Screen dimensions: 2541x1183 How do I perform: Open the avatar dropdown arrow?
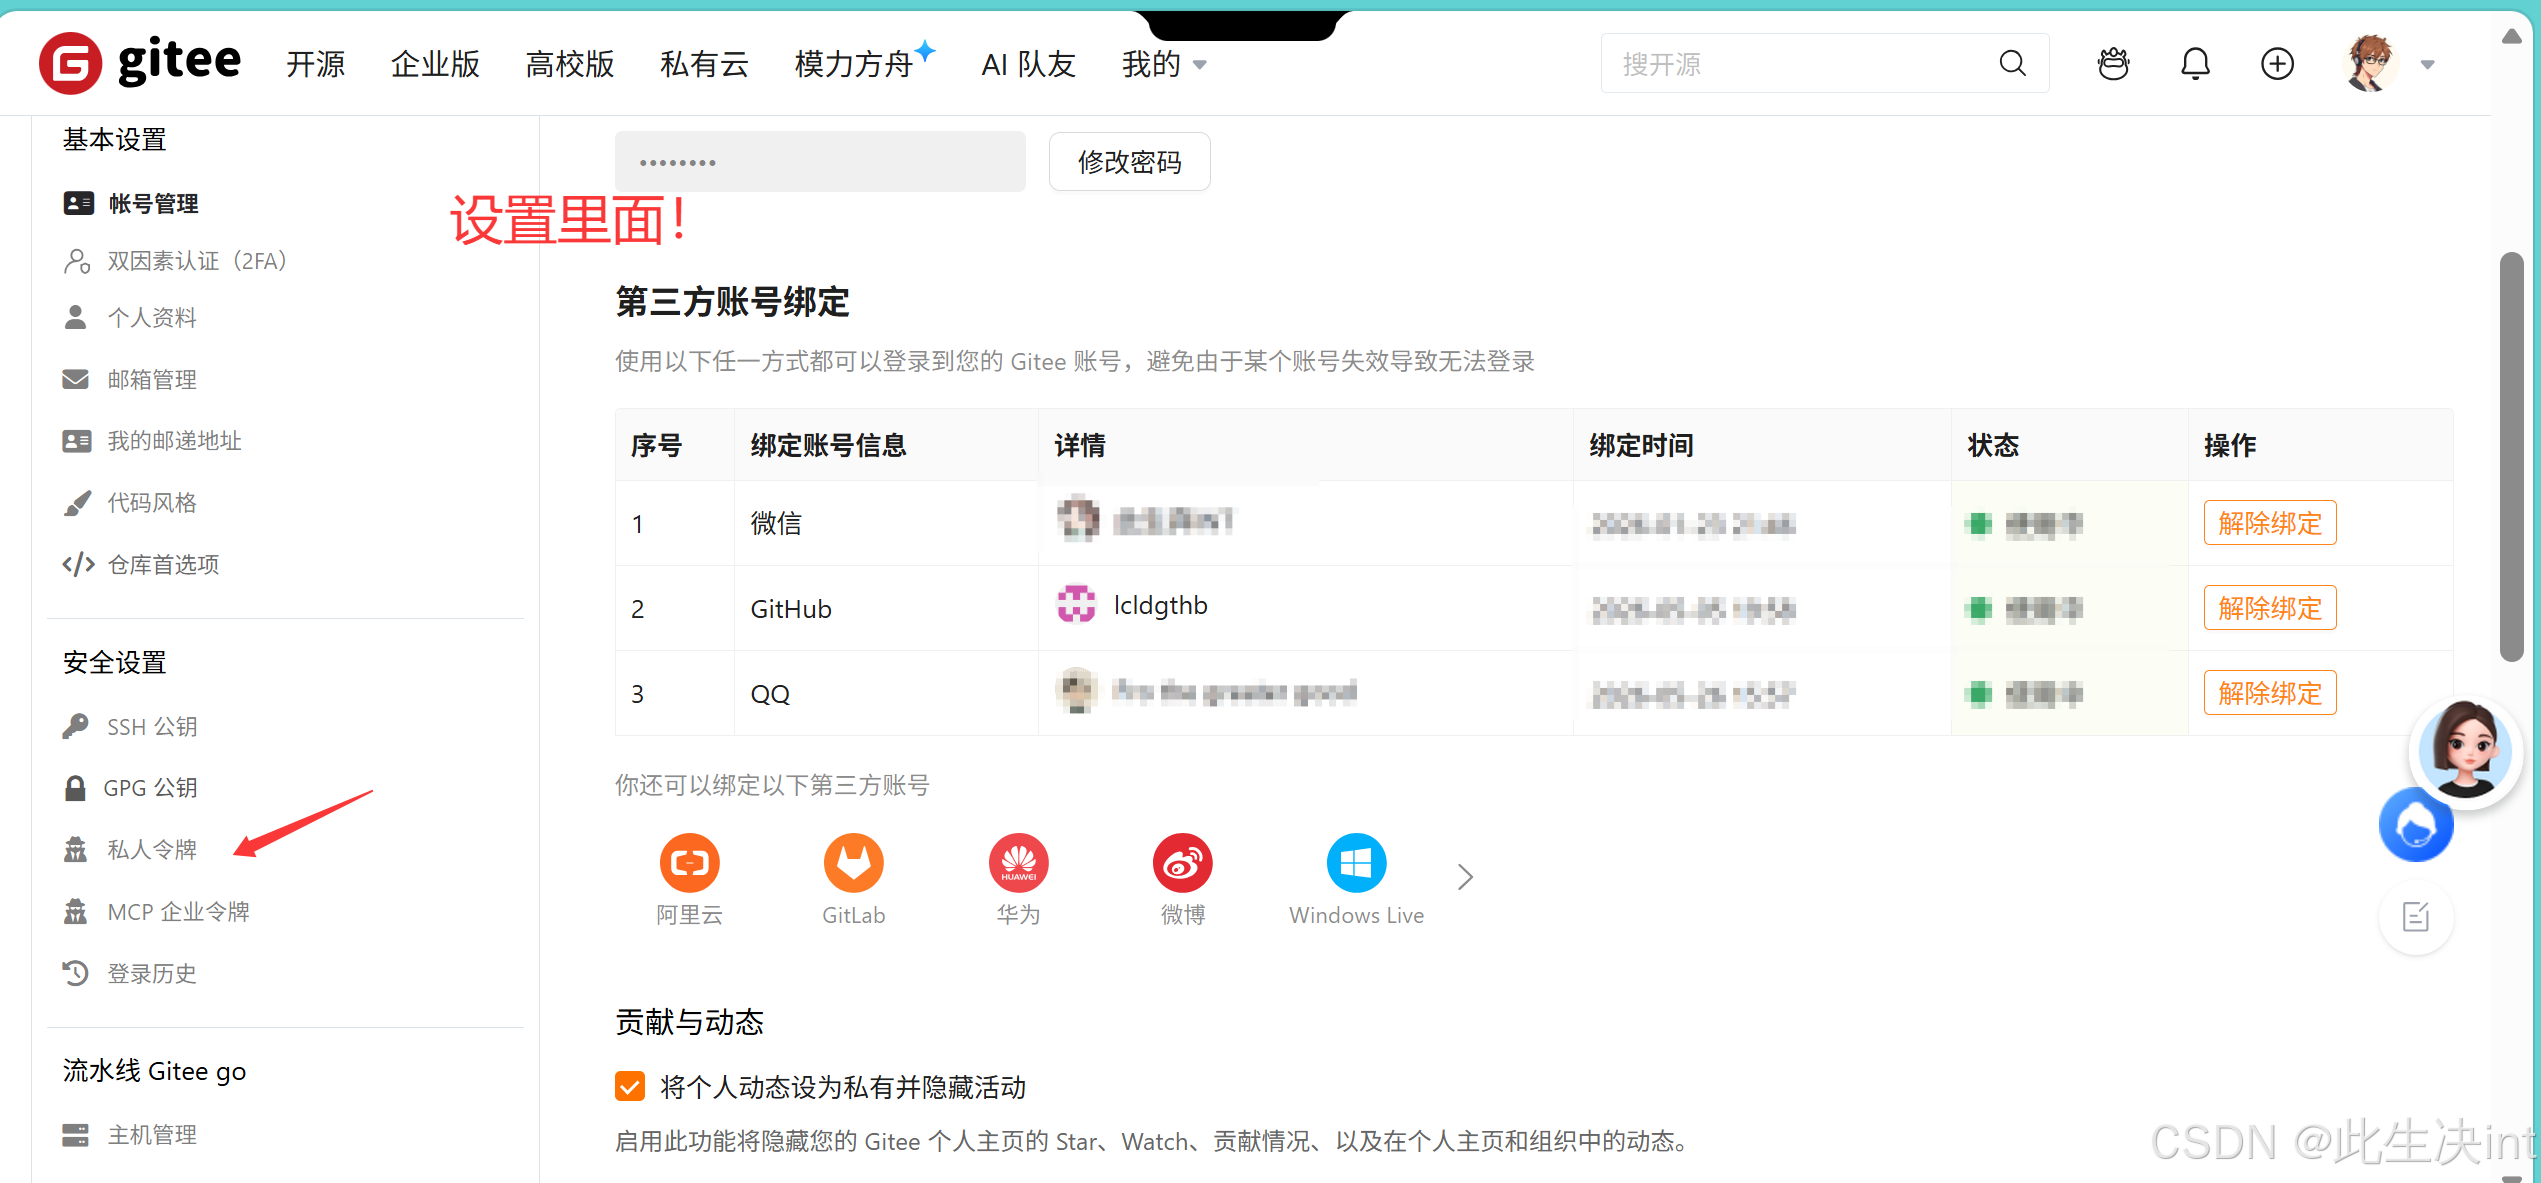pyautogui.click(x=2427, y=65)
